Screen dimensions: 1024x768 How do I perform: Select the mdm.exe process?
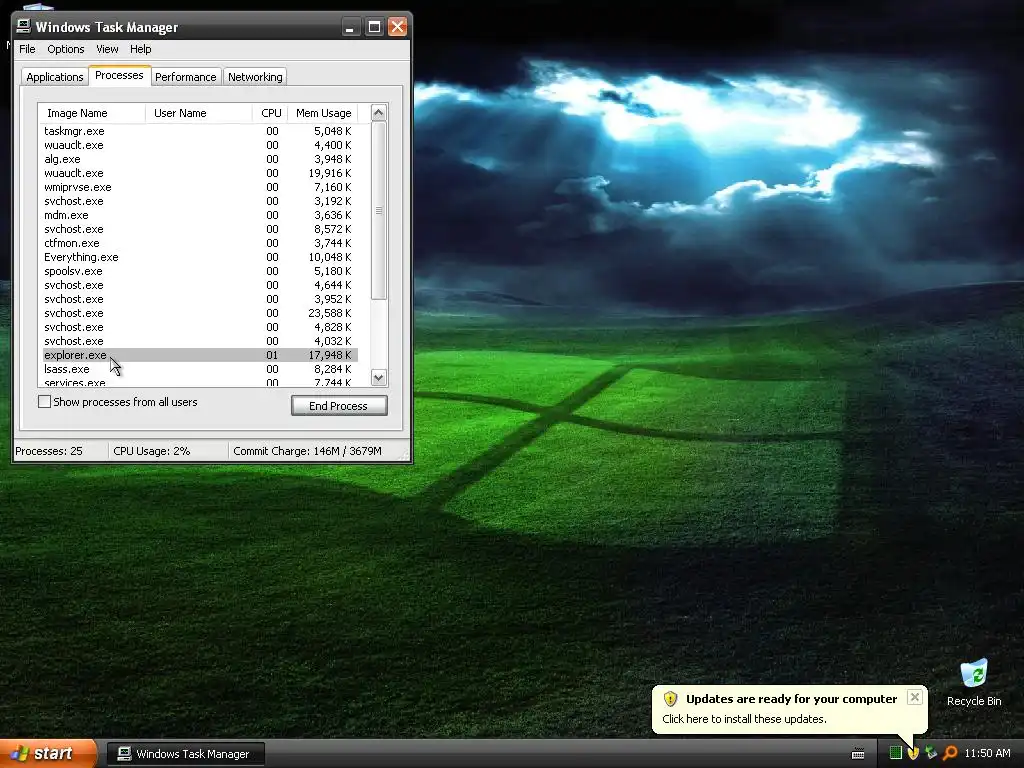point(200,216)
